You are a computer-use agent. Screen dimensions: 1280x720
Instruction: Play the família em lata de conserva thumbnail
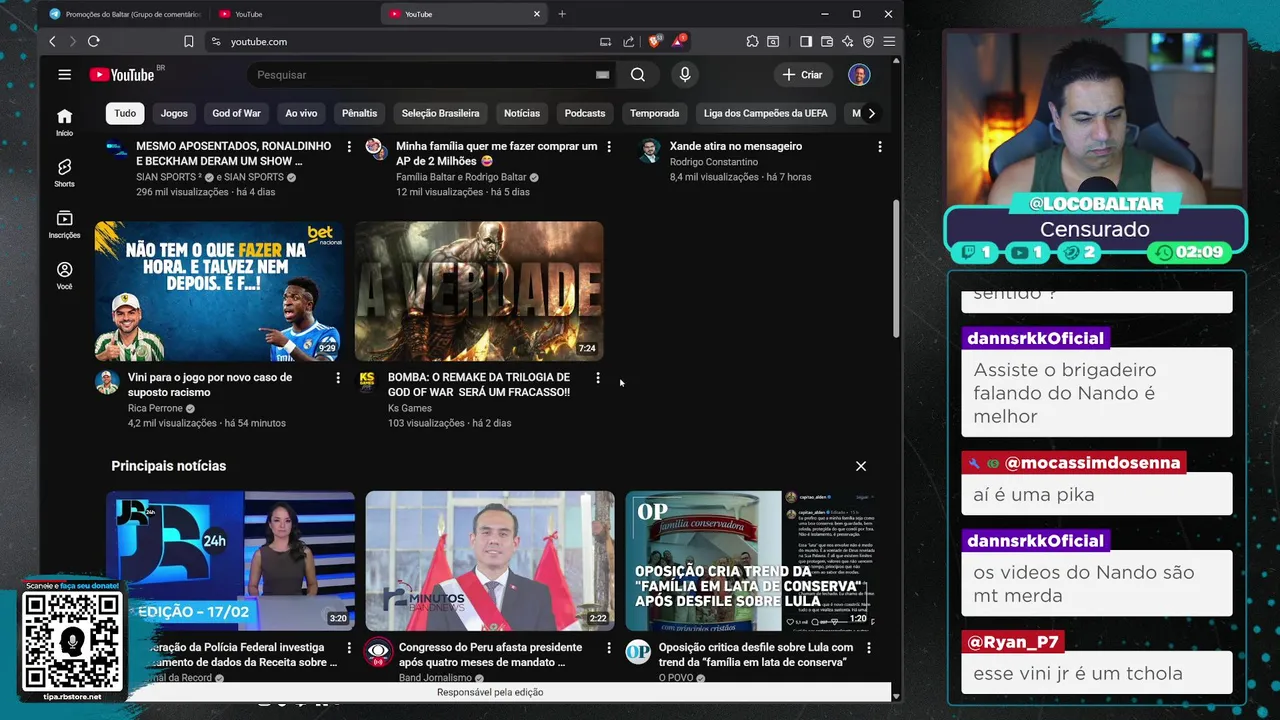click(750, 561)
